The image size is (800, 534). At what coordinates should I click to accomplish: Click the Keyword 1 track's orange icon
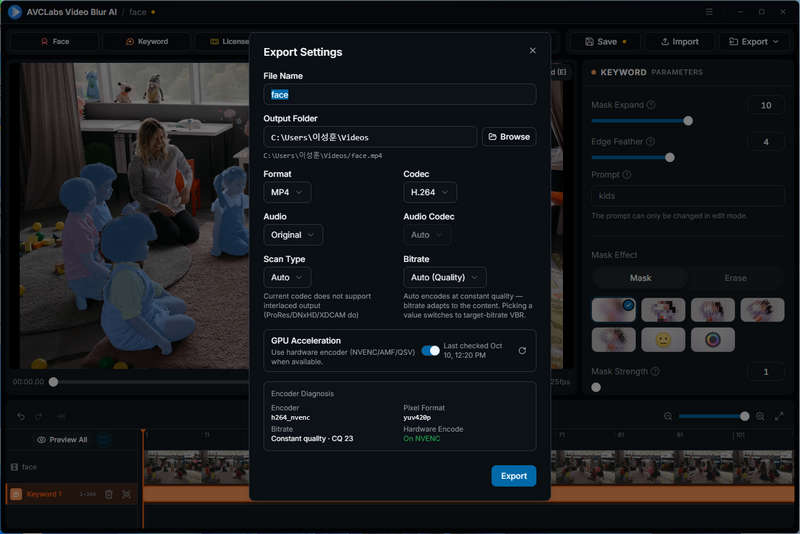pos(16,494)
